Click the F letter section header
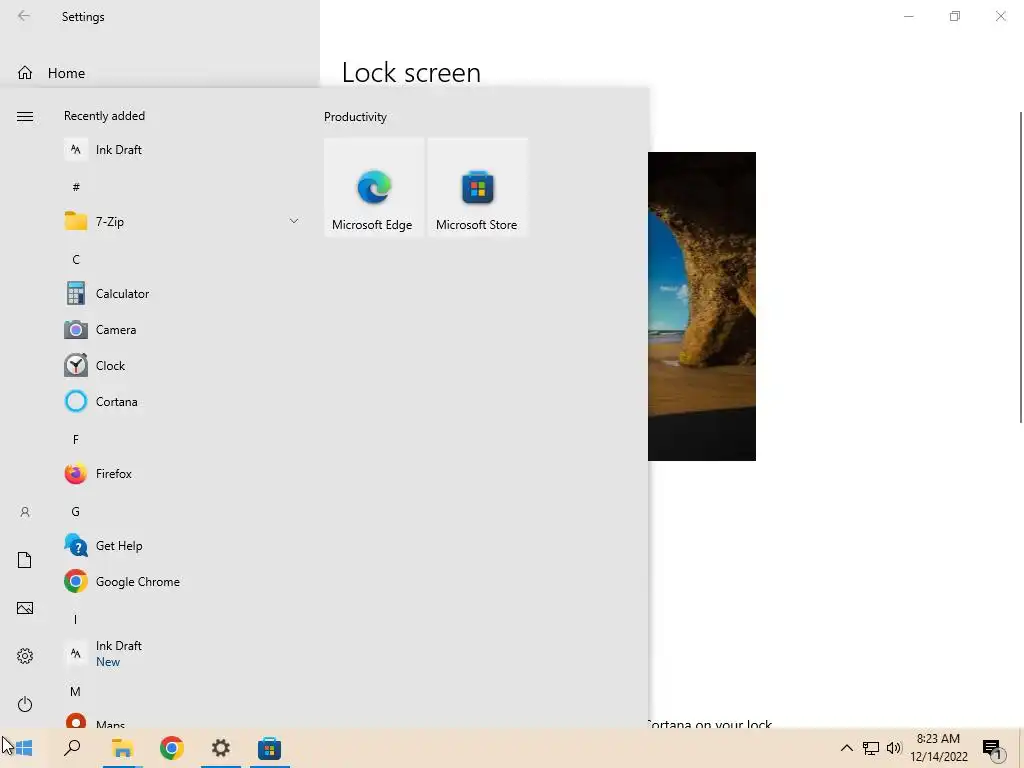 76,440
